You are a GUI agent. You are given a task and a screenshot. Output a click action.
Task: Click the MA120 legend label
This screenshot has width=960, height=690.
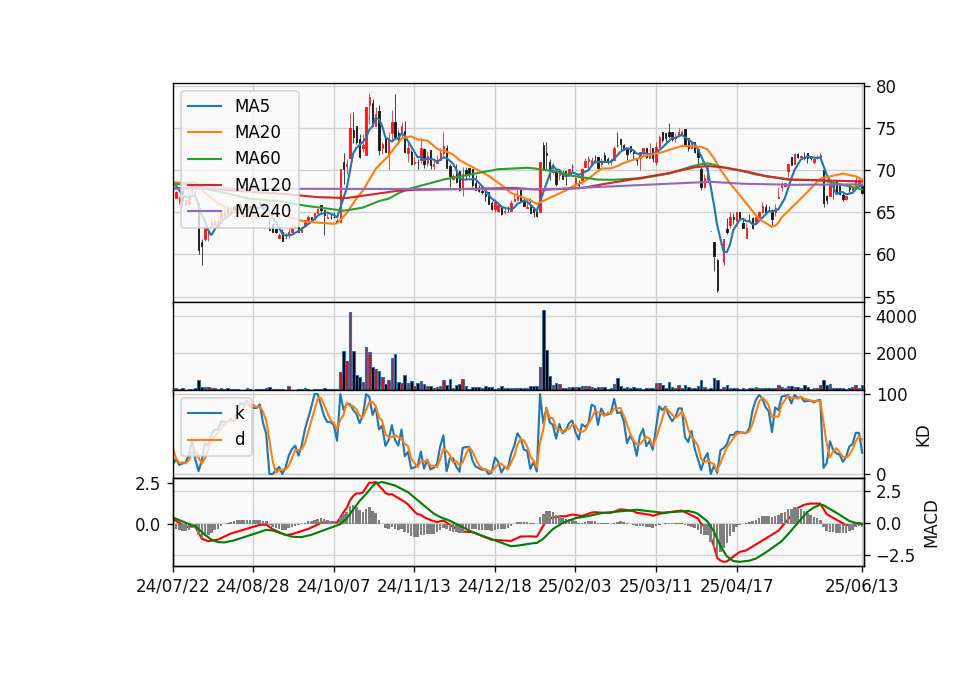(x=263, y=184)
